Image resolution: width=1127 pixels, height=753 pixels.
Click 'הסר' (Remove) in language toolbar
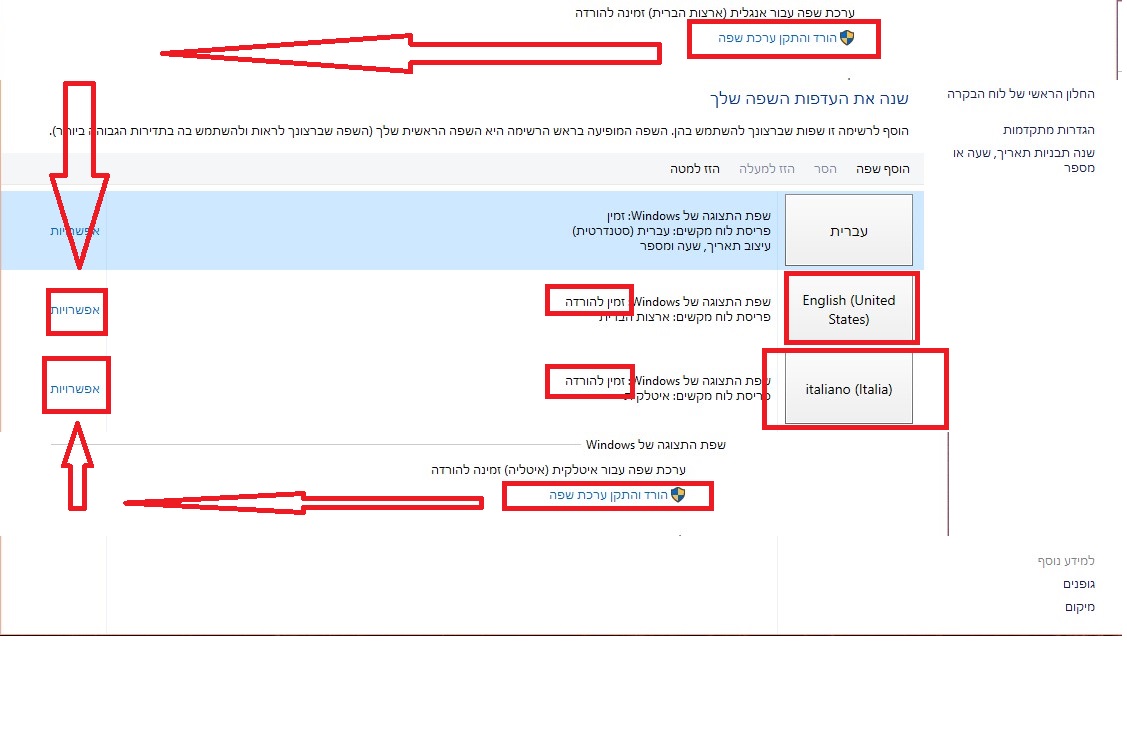coord(825,169)
